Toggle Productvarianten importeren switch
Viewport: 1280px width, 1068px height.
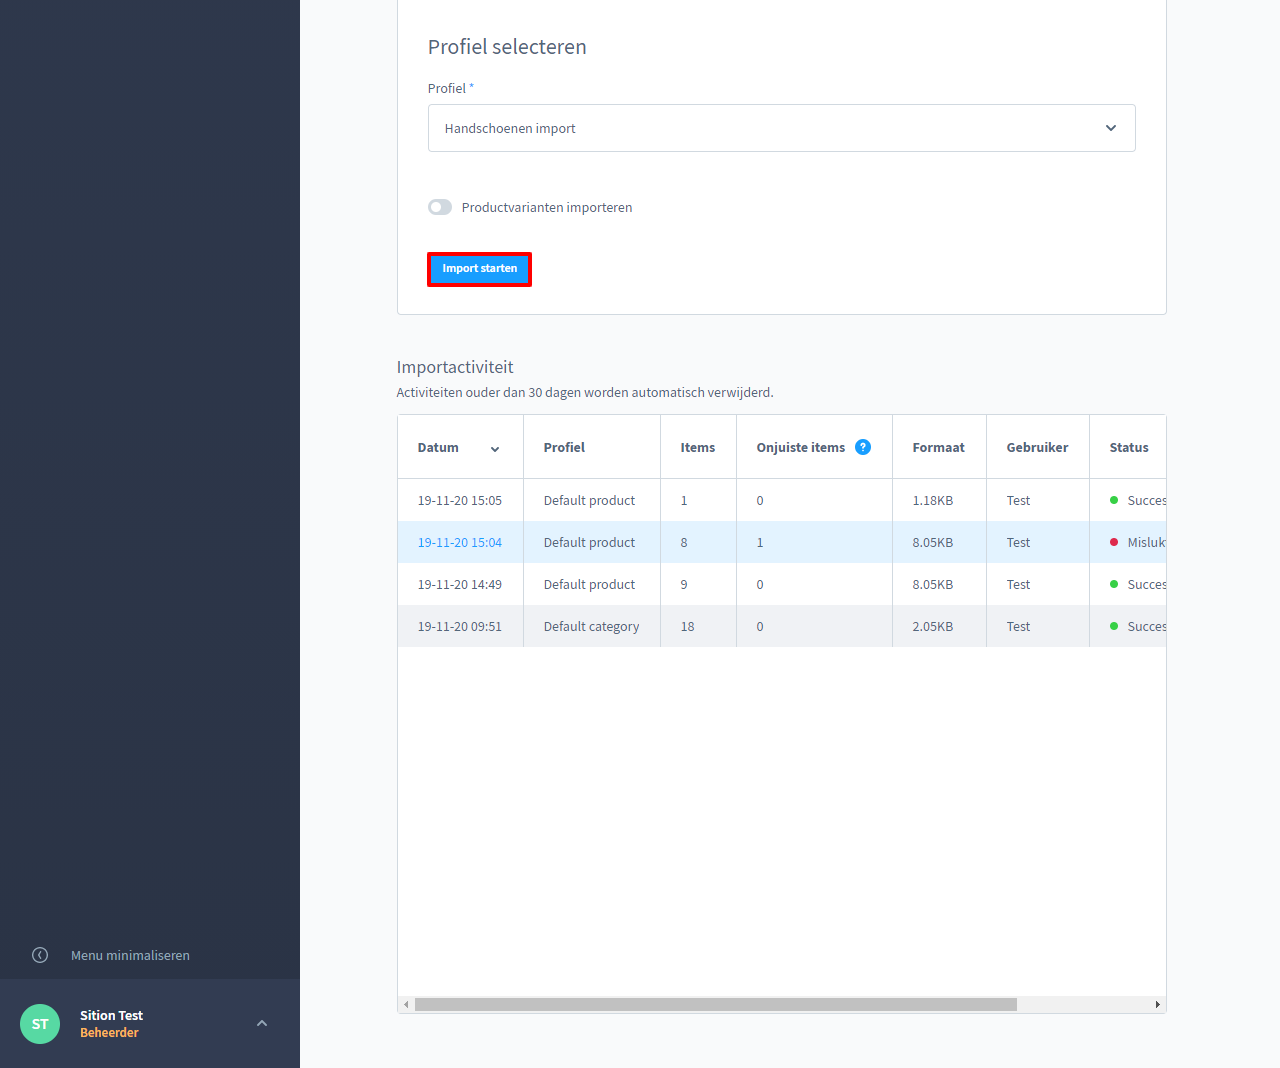click(x=440, y=207)
